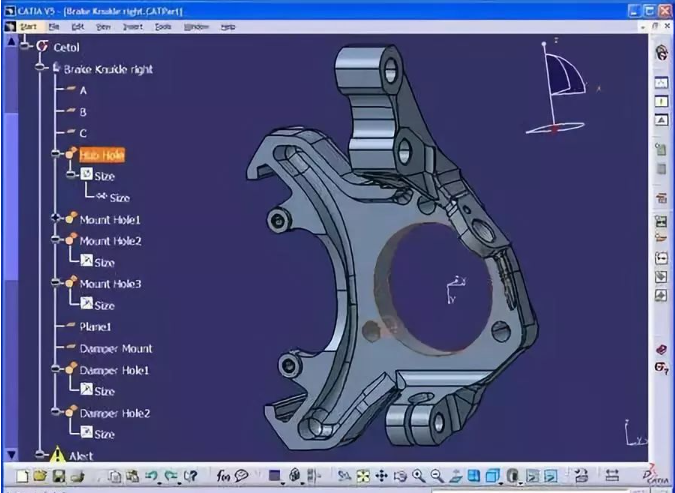Open the Help menu

point(228,27)
